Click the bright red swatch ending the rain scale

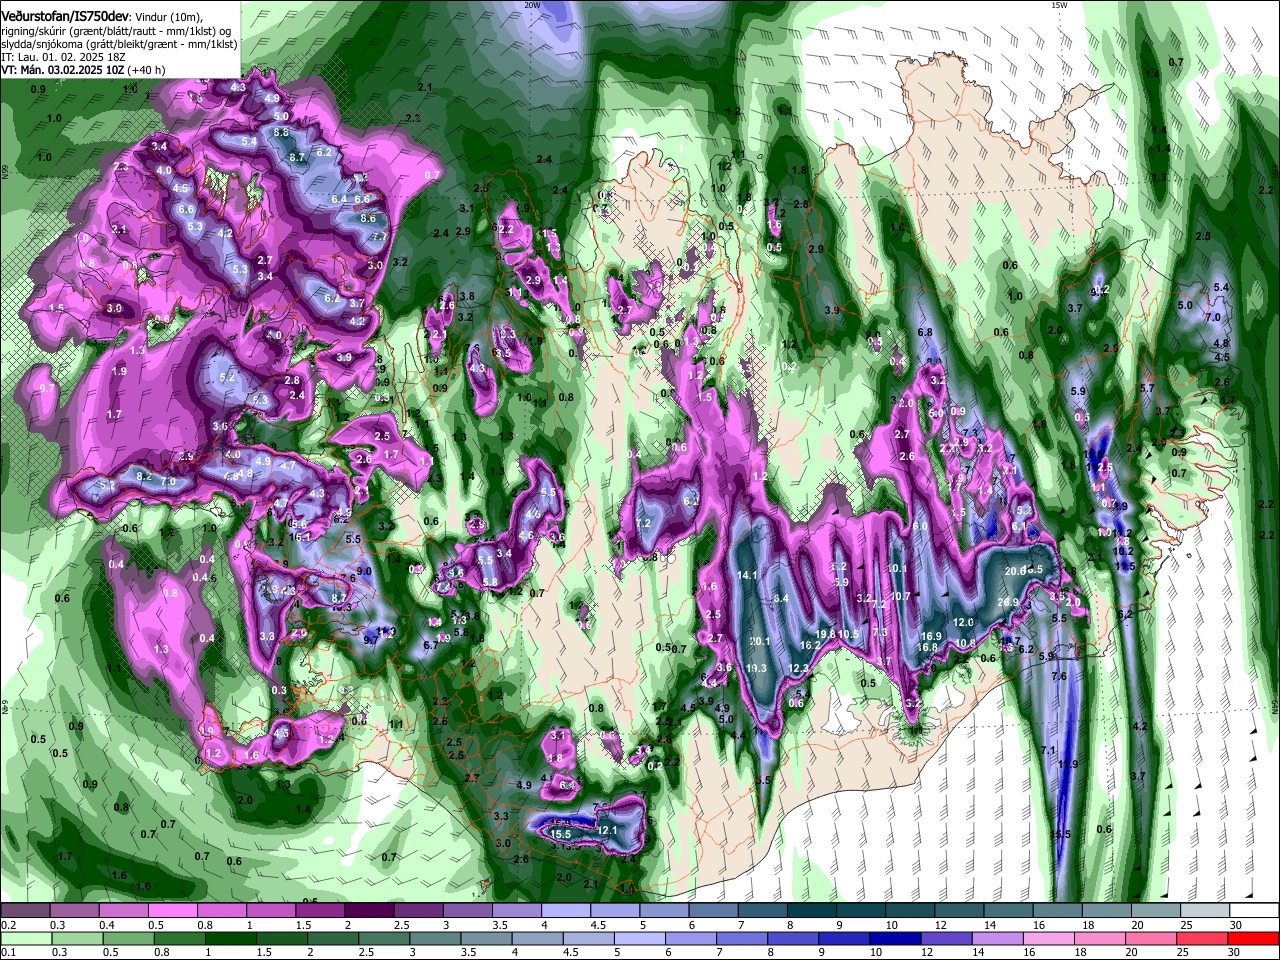click(1254, 938)
